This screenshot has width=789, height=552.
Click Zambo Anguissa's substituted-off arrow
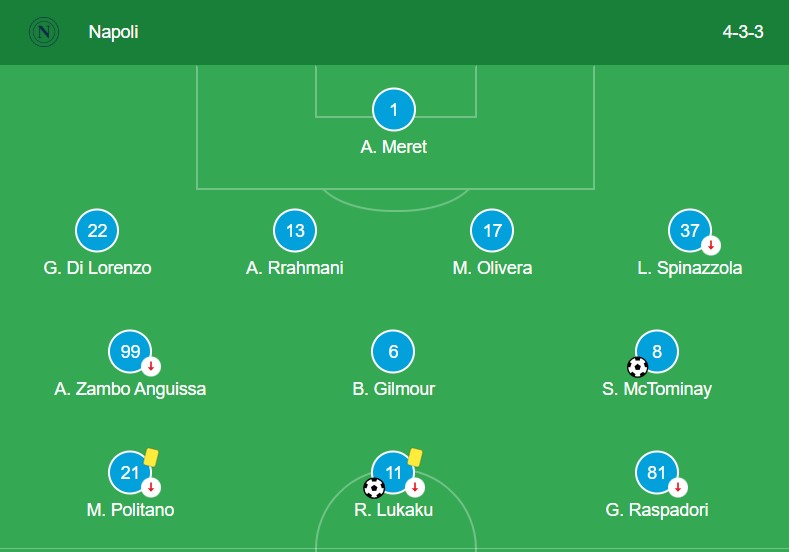point(151,366)
